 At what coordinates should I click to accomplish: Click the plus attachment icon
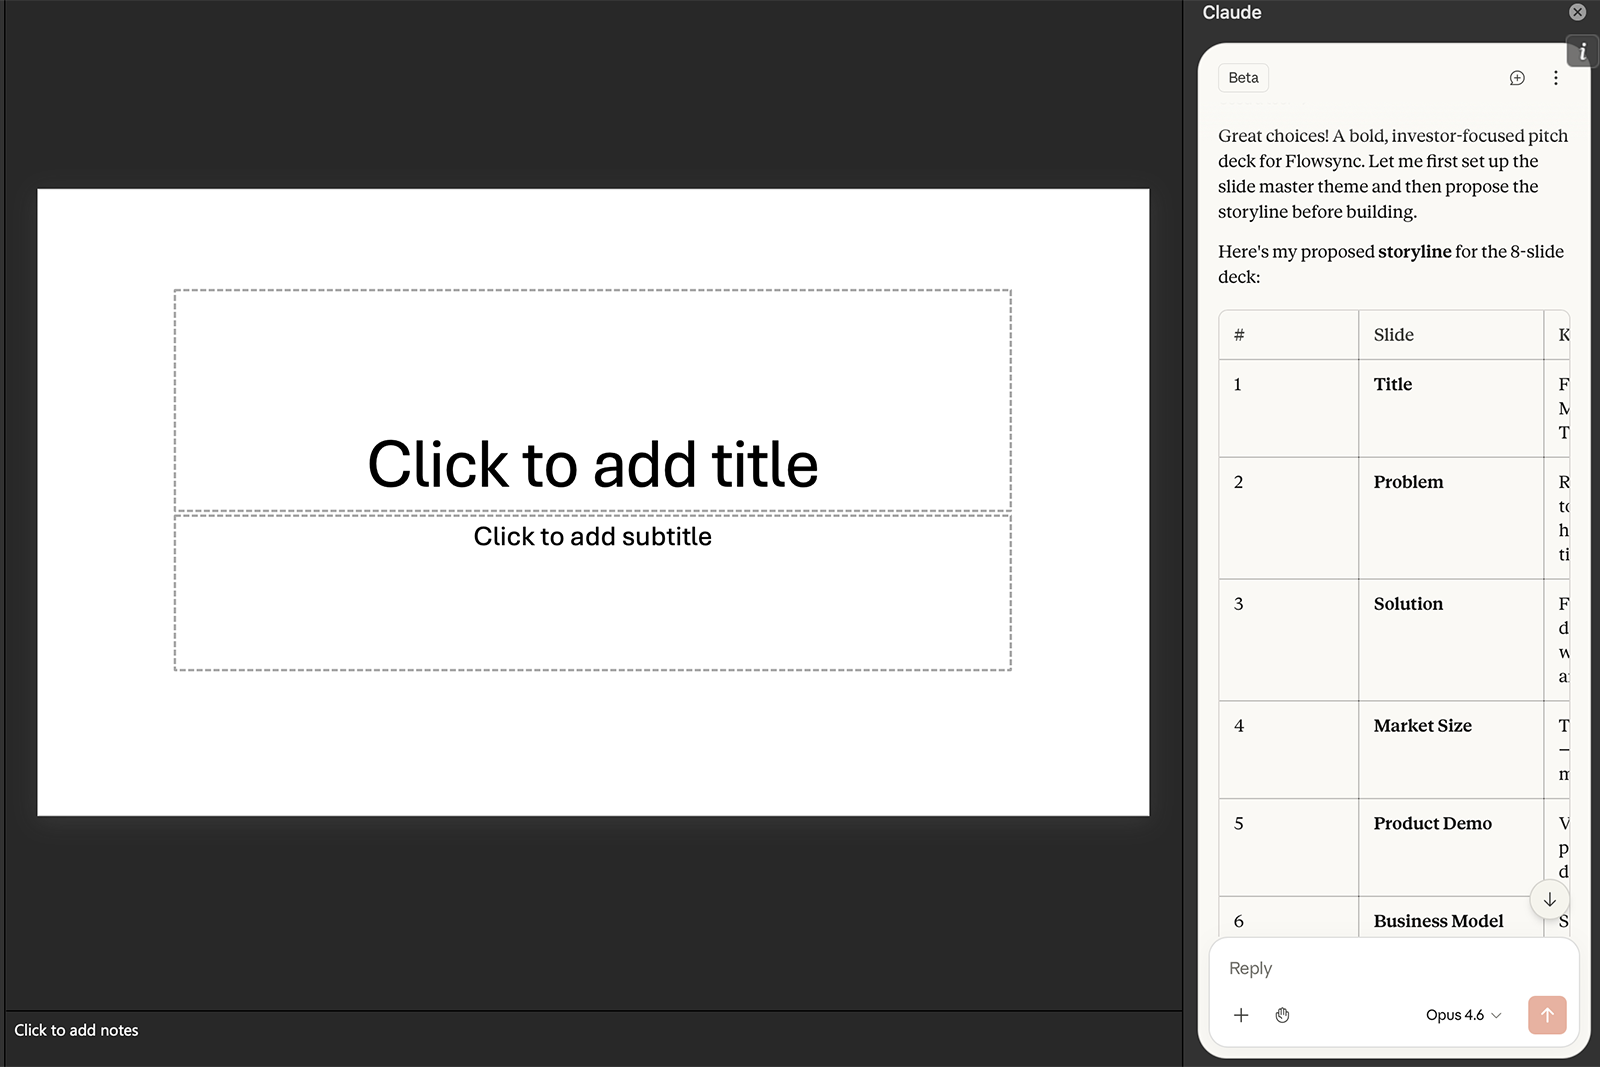coord(1241,1015)
